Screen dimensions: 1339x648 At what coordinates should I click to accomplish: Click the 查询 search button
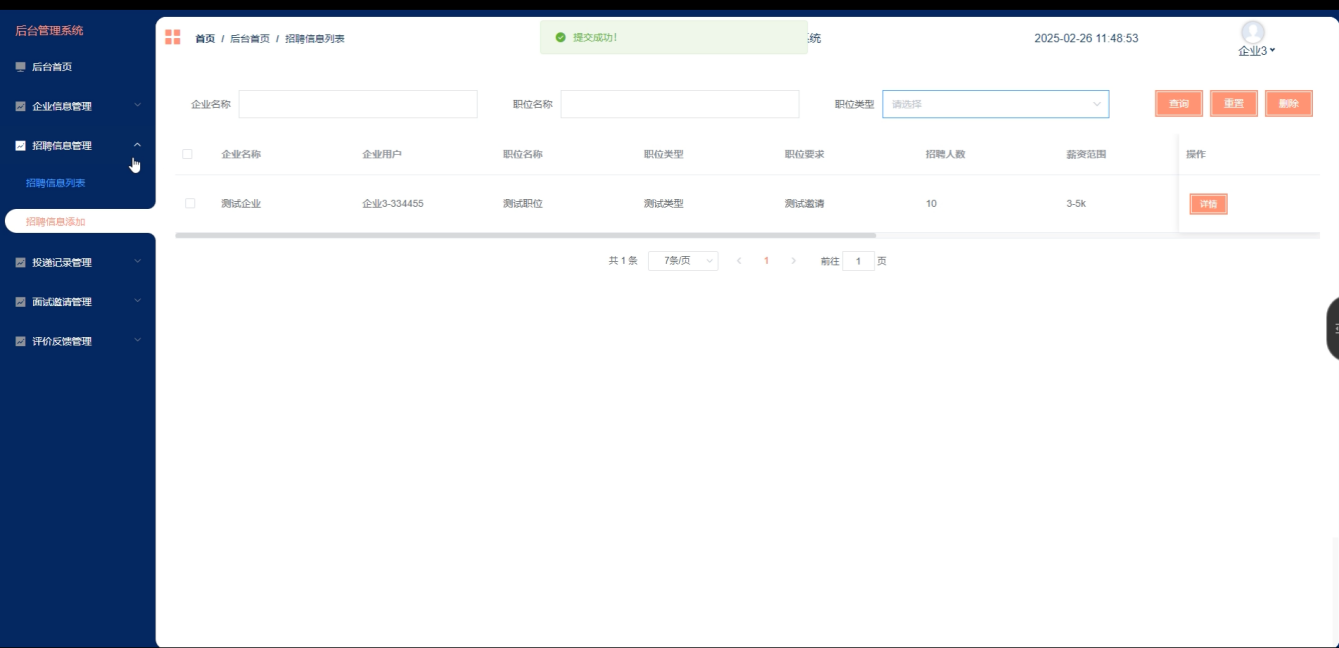1179,104
